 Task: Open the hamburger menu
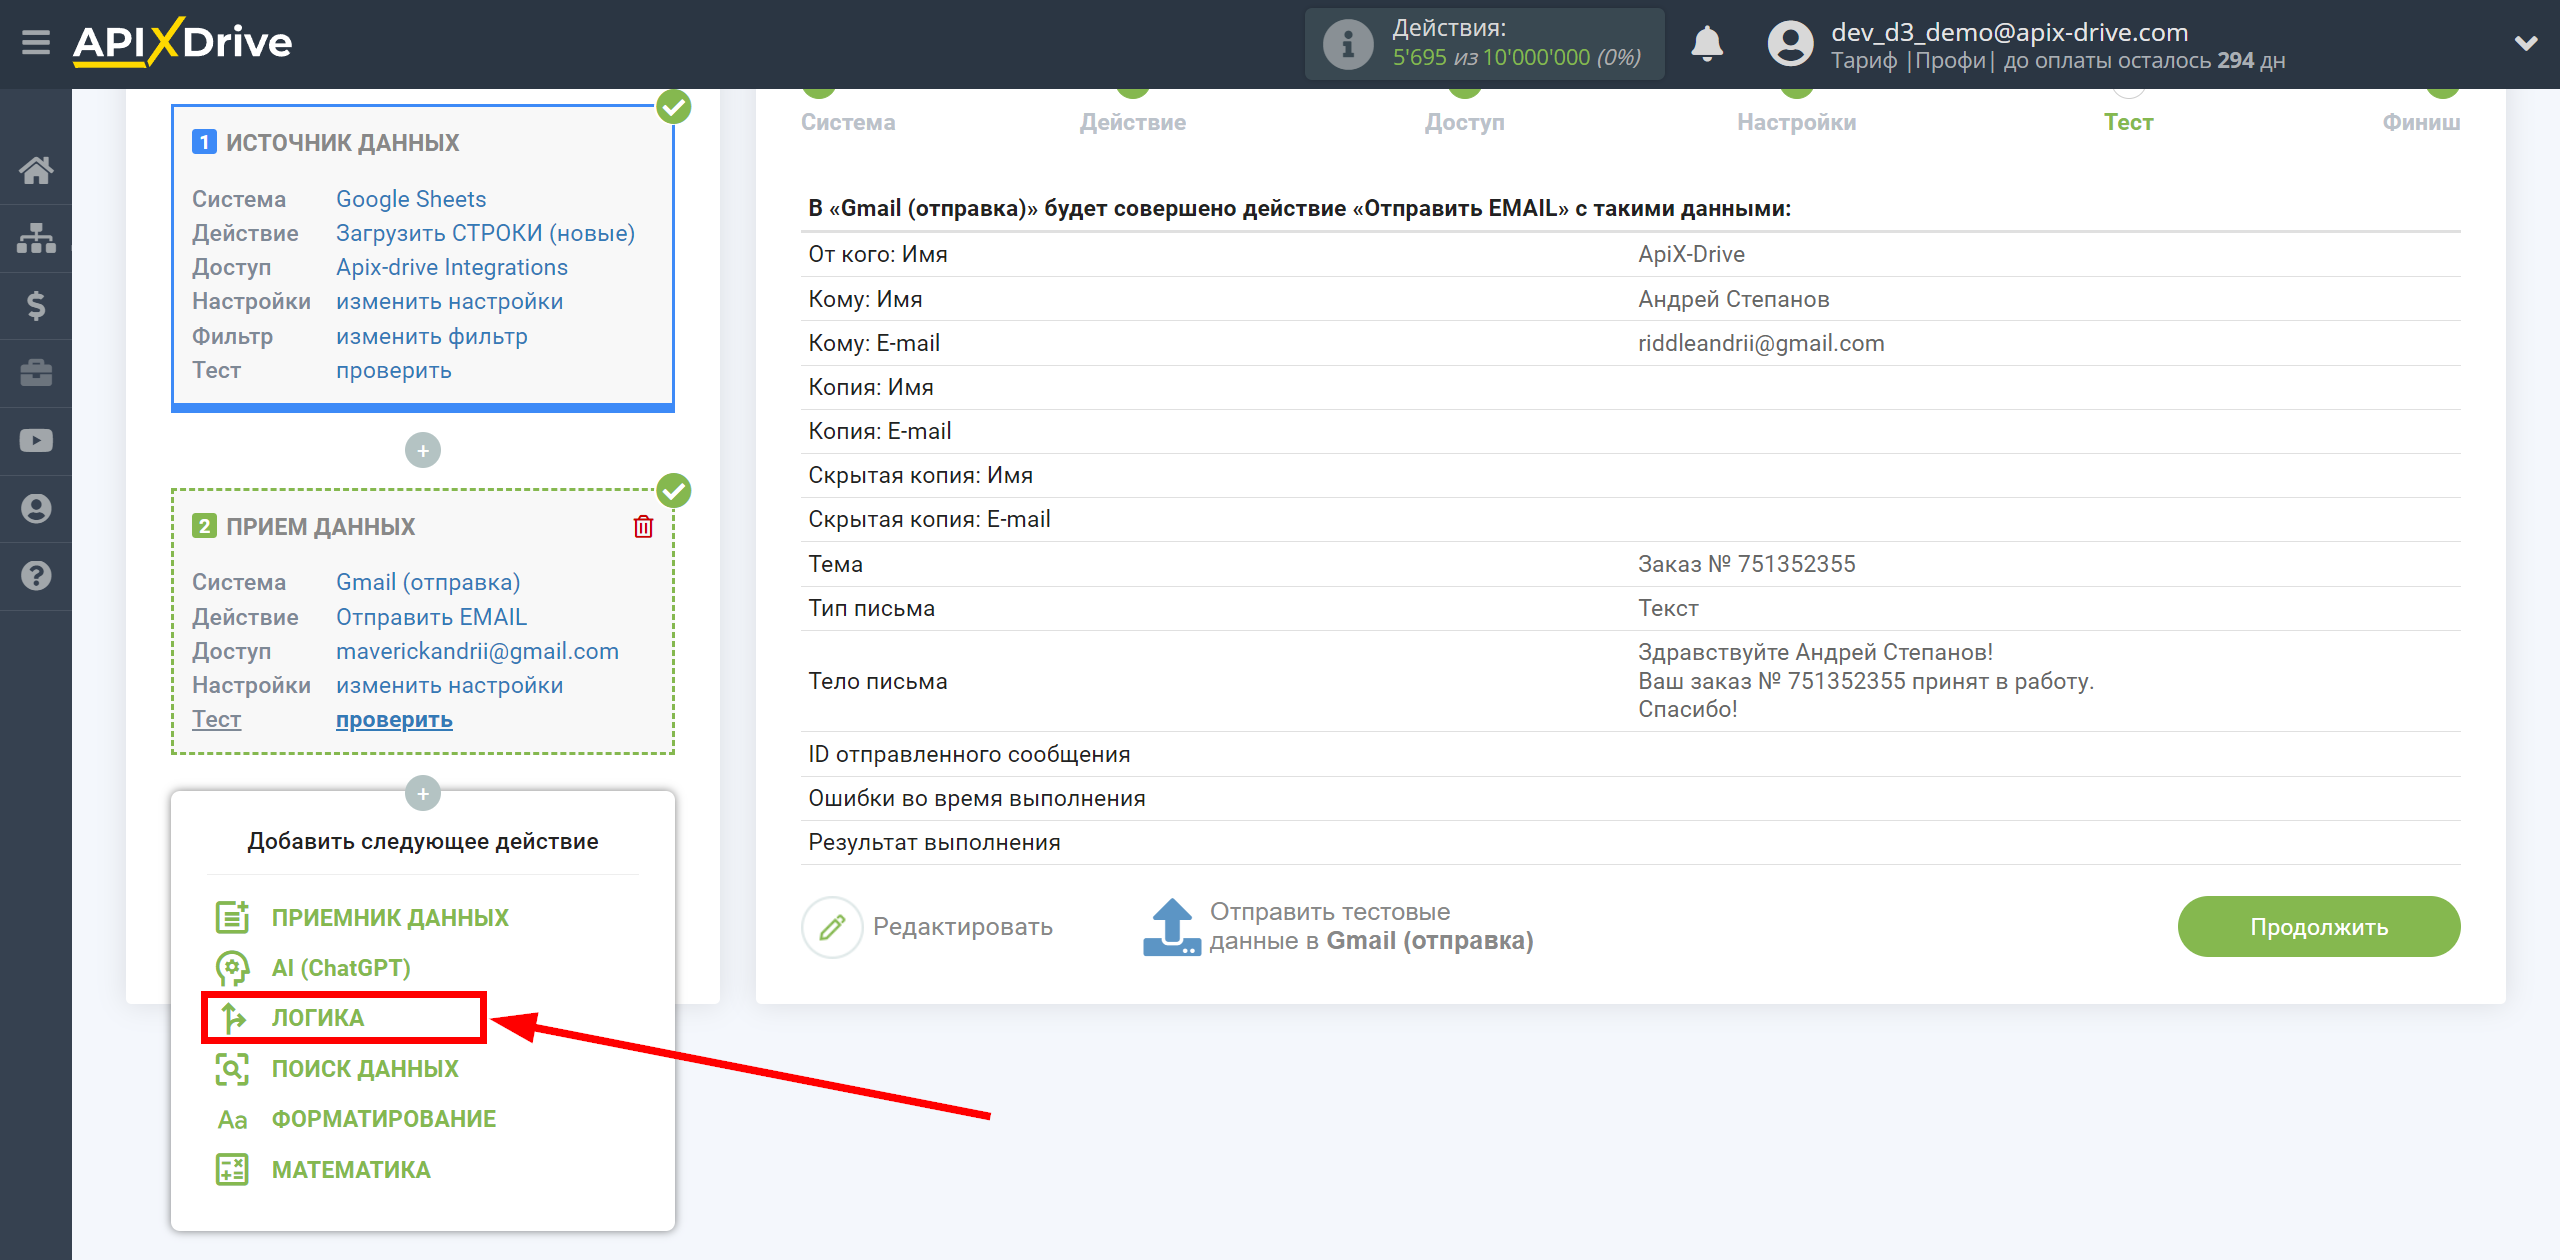(x=36, y=43)
